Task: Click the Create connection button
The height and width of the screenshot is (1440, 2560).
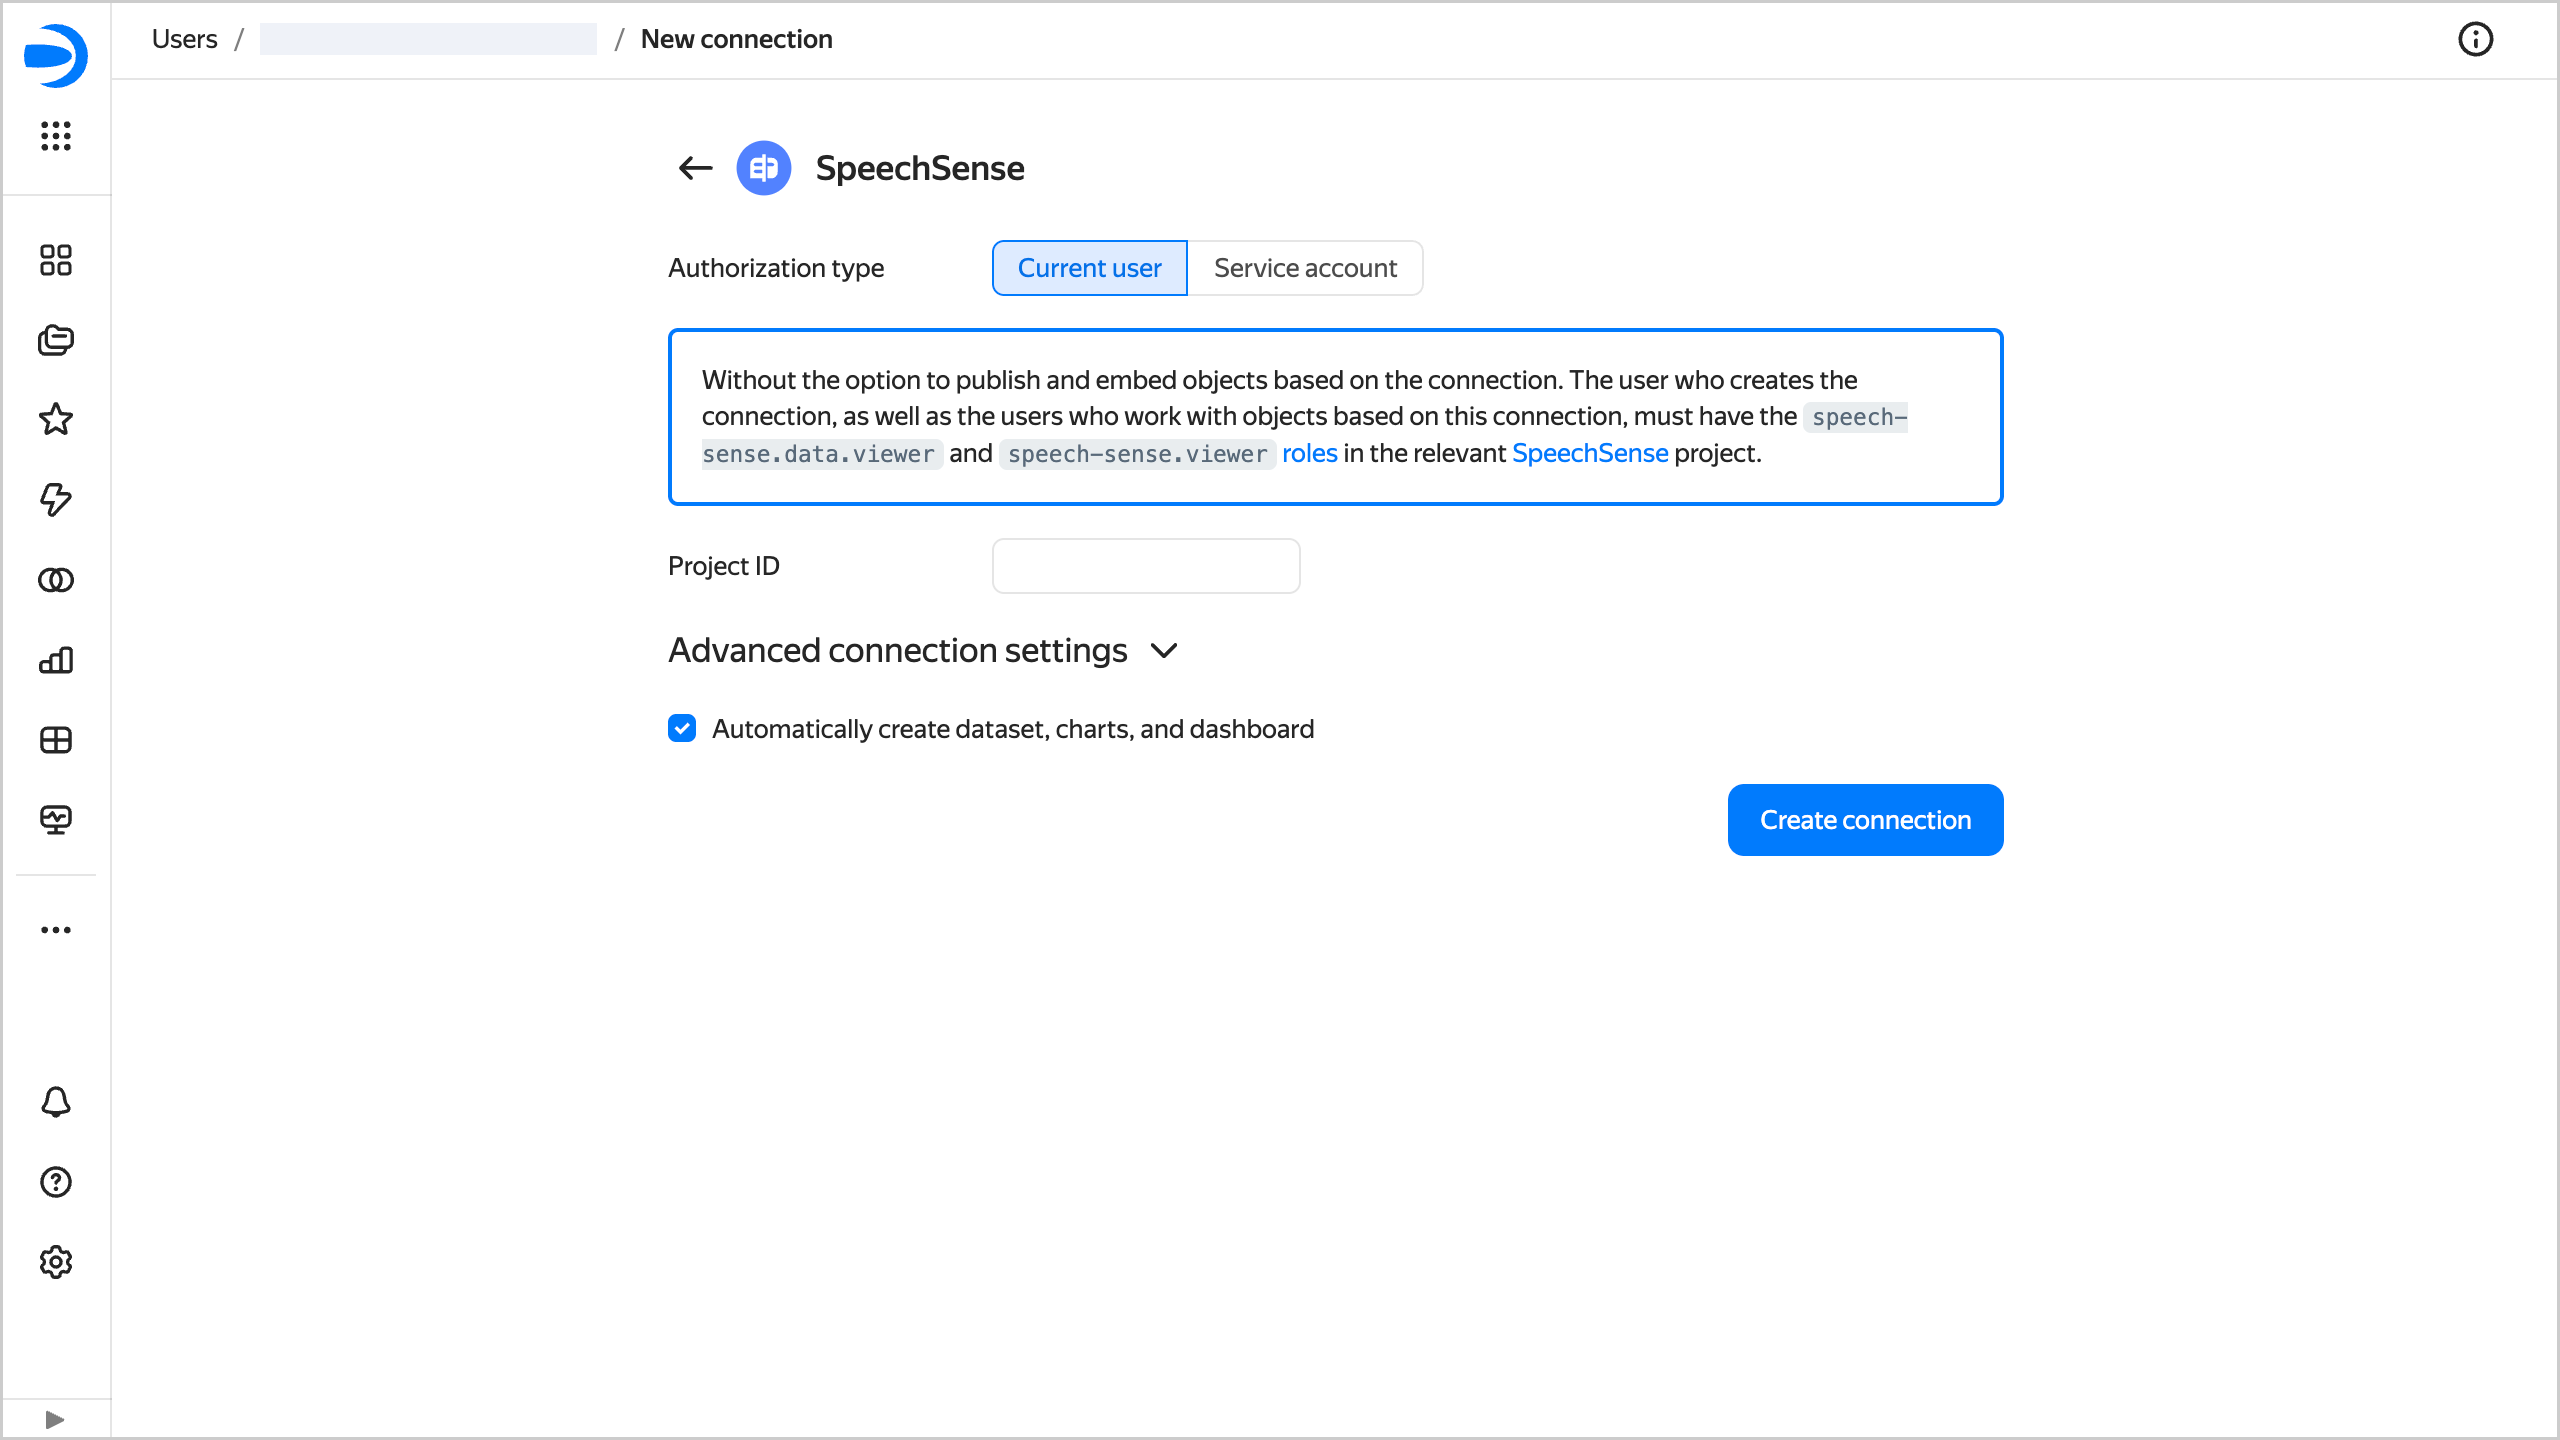Action: [1865, 820]
